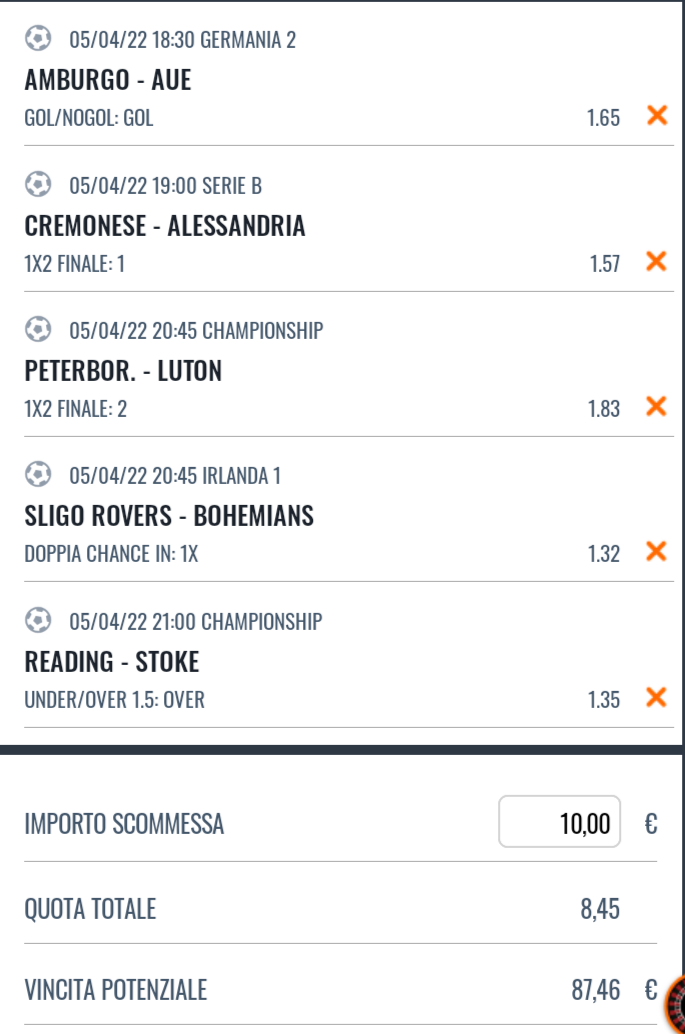Remove the Cremonese - Alessandria selection
Viewport: 685px width, 1034px height.
657,261
